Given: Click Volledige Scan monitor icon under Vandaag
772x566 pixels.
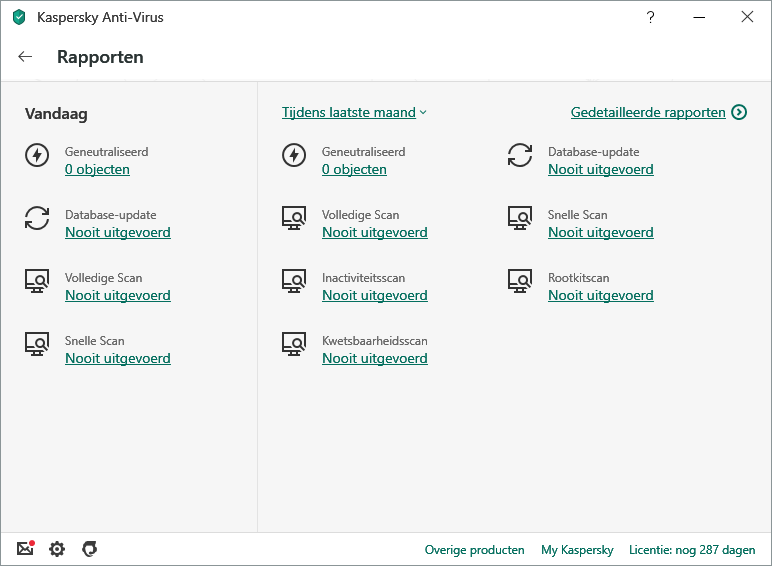Looking at the screenshot, I should click(37, 281).
